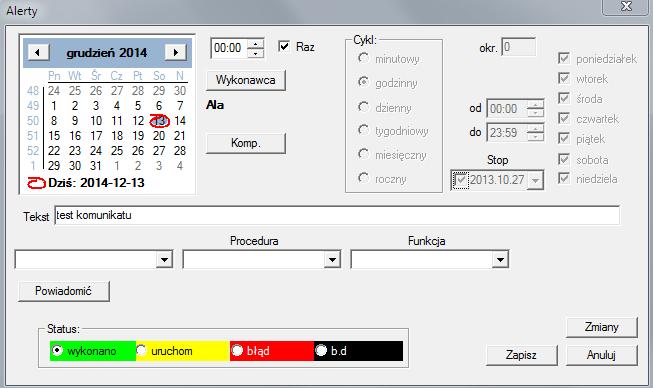Click the Powiadomić button

point(64,291)
